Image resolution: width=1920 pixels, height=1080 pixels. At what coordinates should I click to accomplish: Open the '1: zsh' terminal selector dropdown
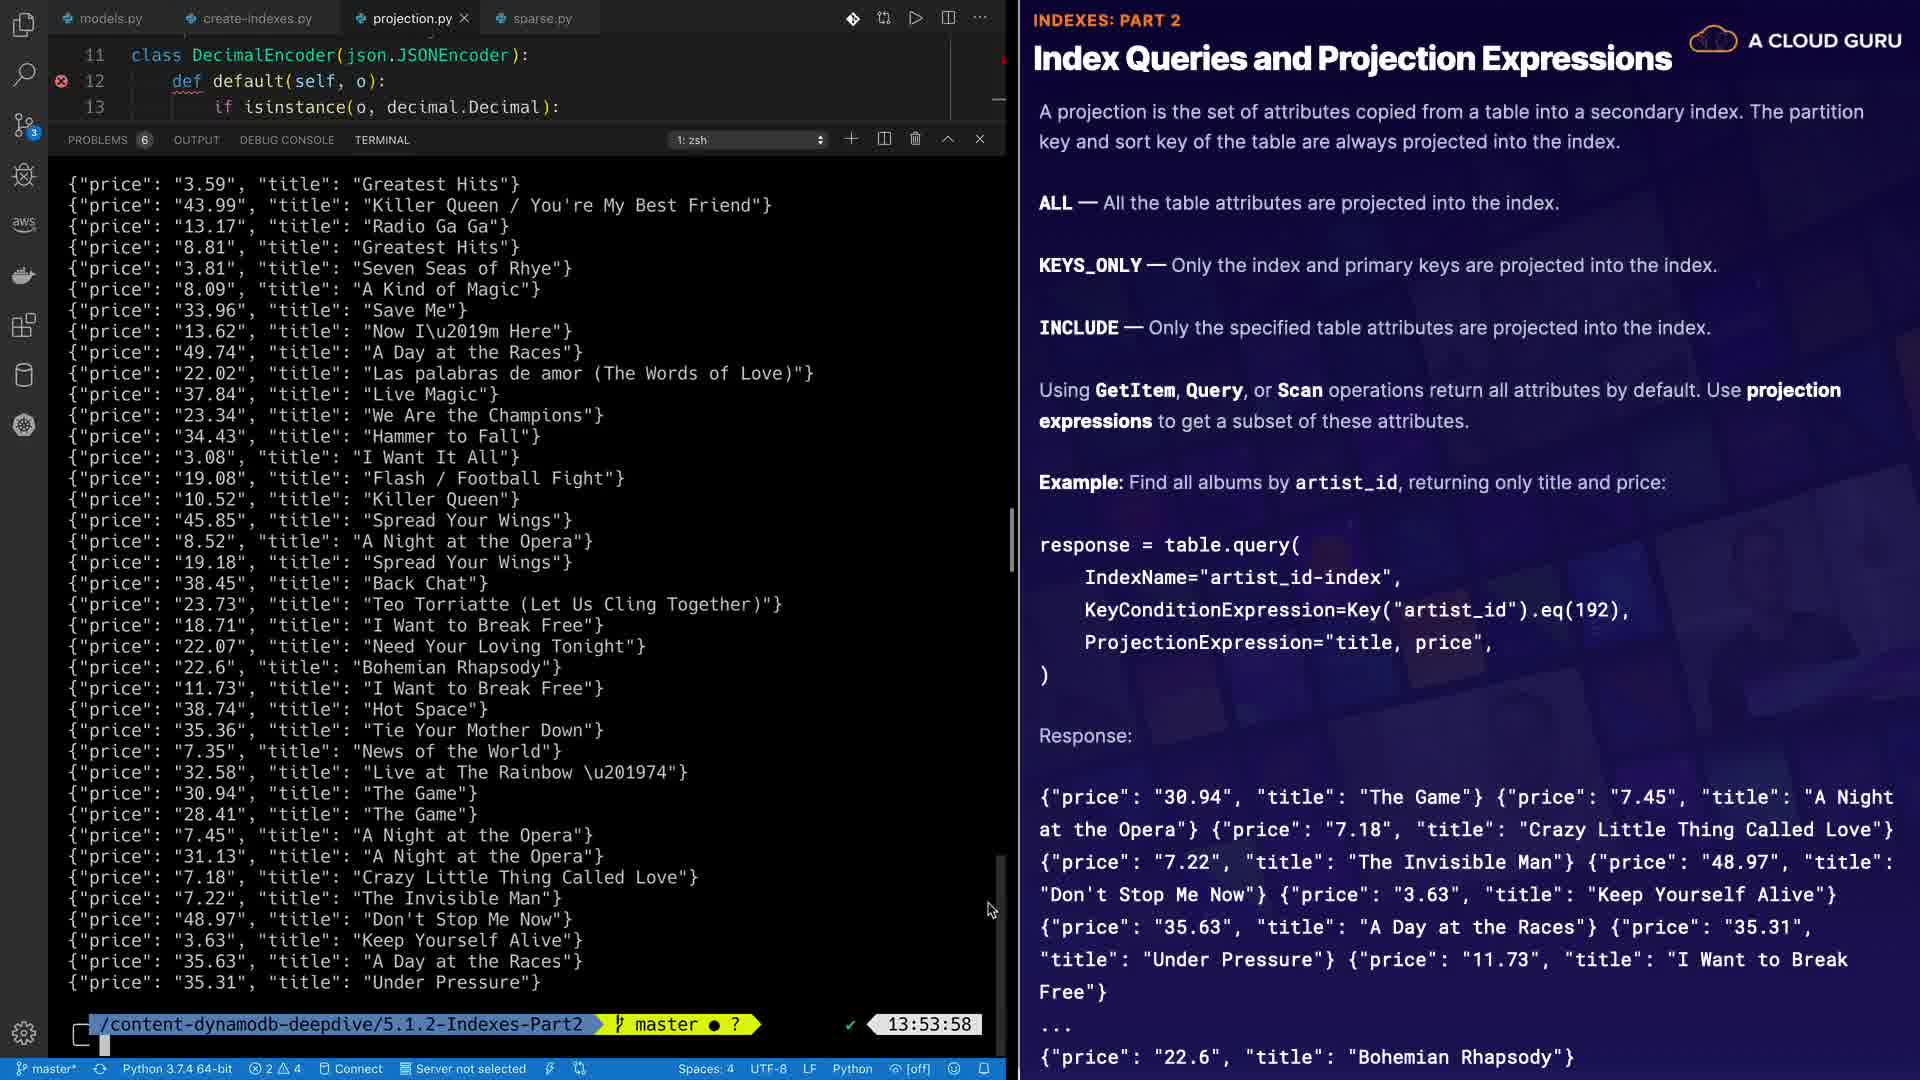click(749, 140)
